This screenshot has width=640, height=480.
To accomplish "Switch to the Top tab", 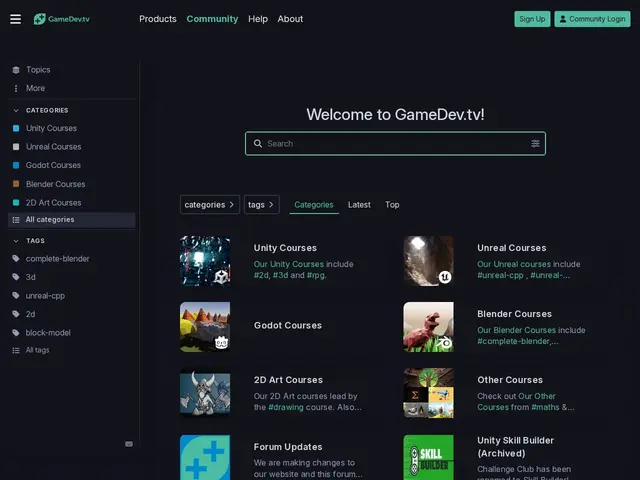I will click(392, 204).
